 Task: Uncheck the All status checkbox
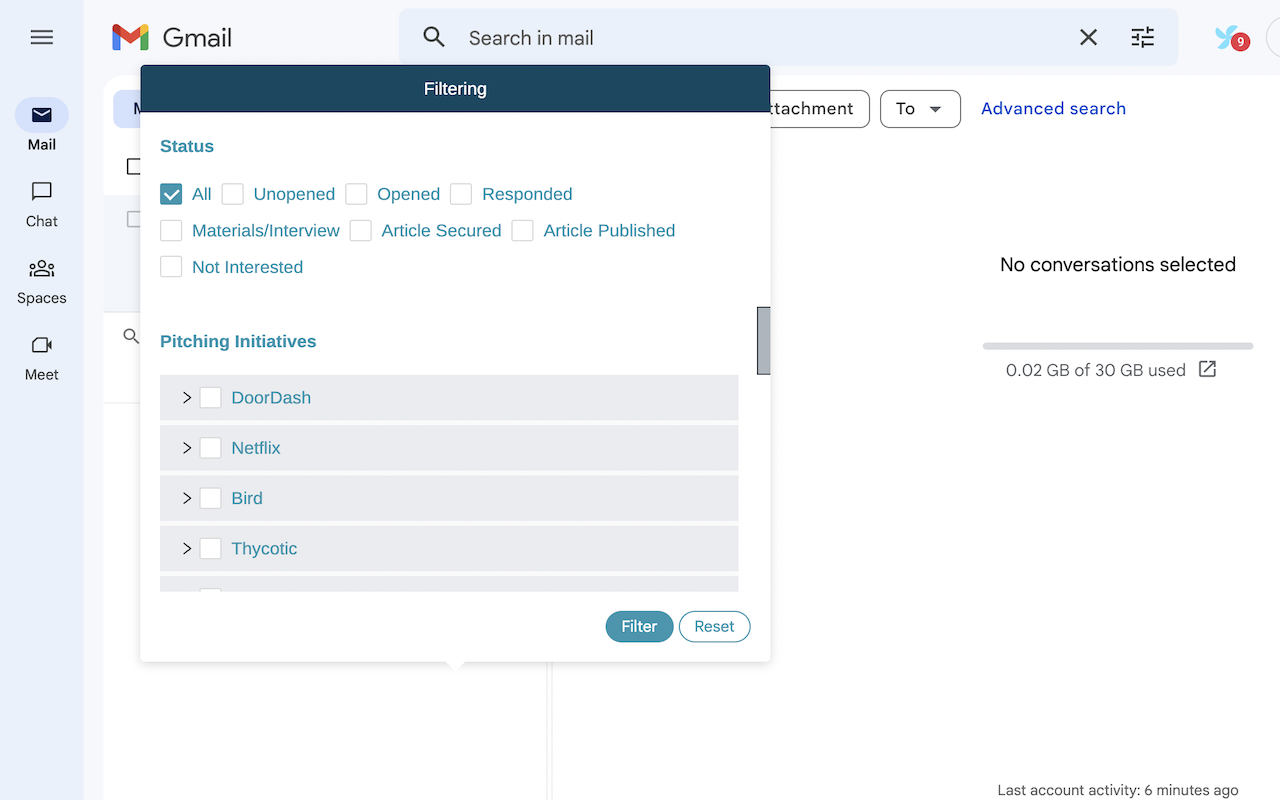click(x=171, y=193)
